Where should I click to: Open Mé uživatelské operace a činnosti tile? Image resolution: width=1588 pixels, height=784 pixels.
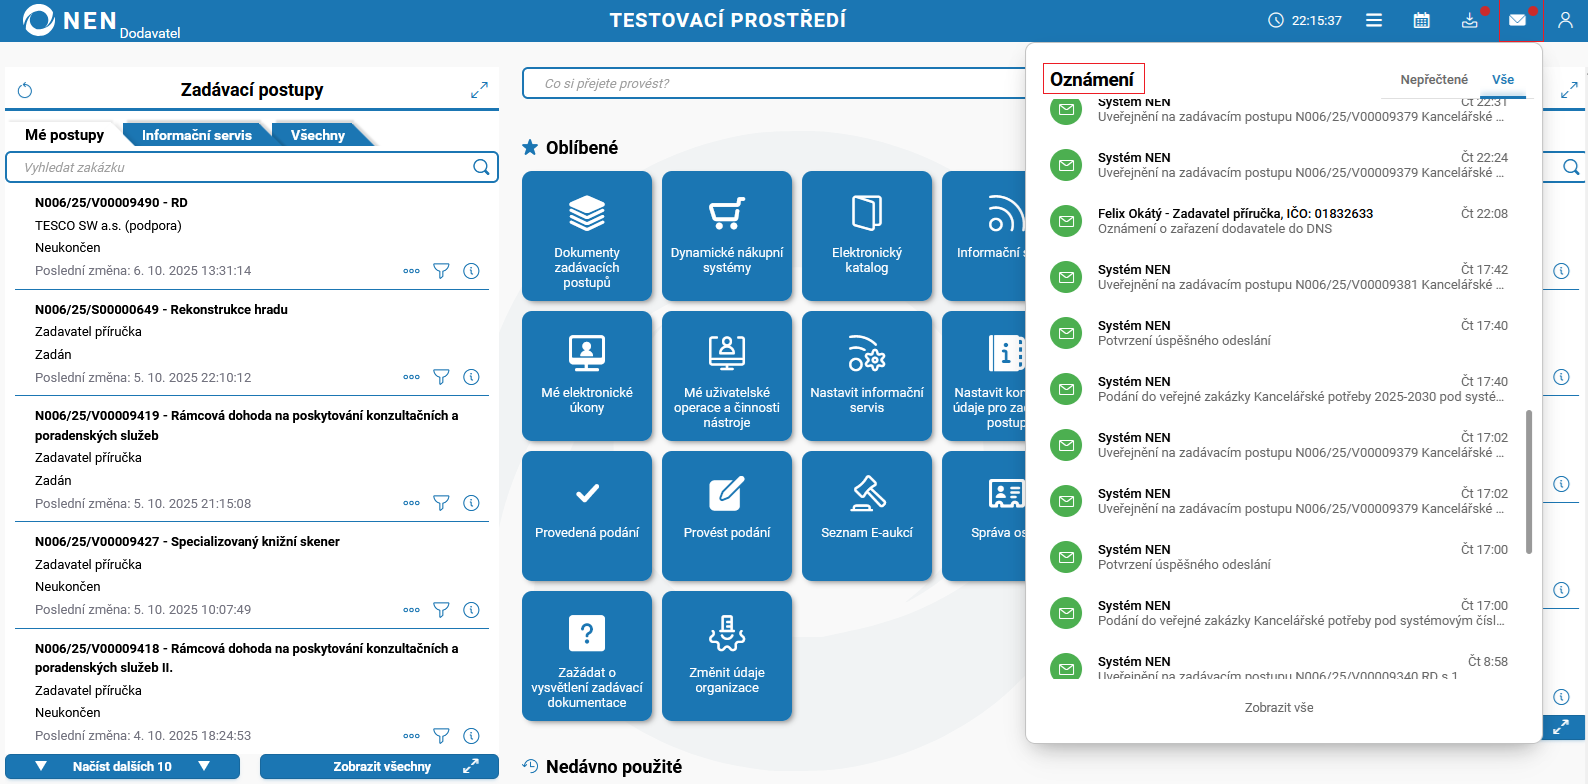pyautogui.click(x=727, y=376)
